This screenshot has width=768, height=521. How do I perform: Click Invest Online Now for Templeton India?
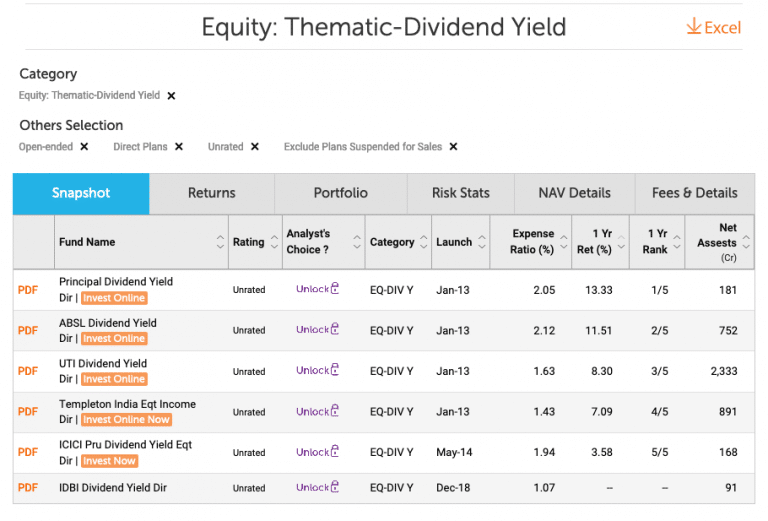[126, 420]
